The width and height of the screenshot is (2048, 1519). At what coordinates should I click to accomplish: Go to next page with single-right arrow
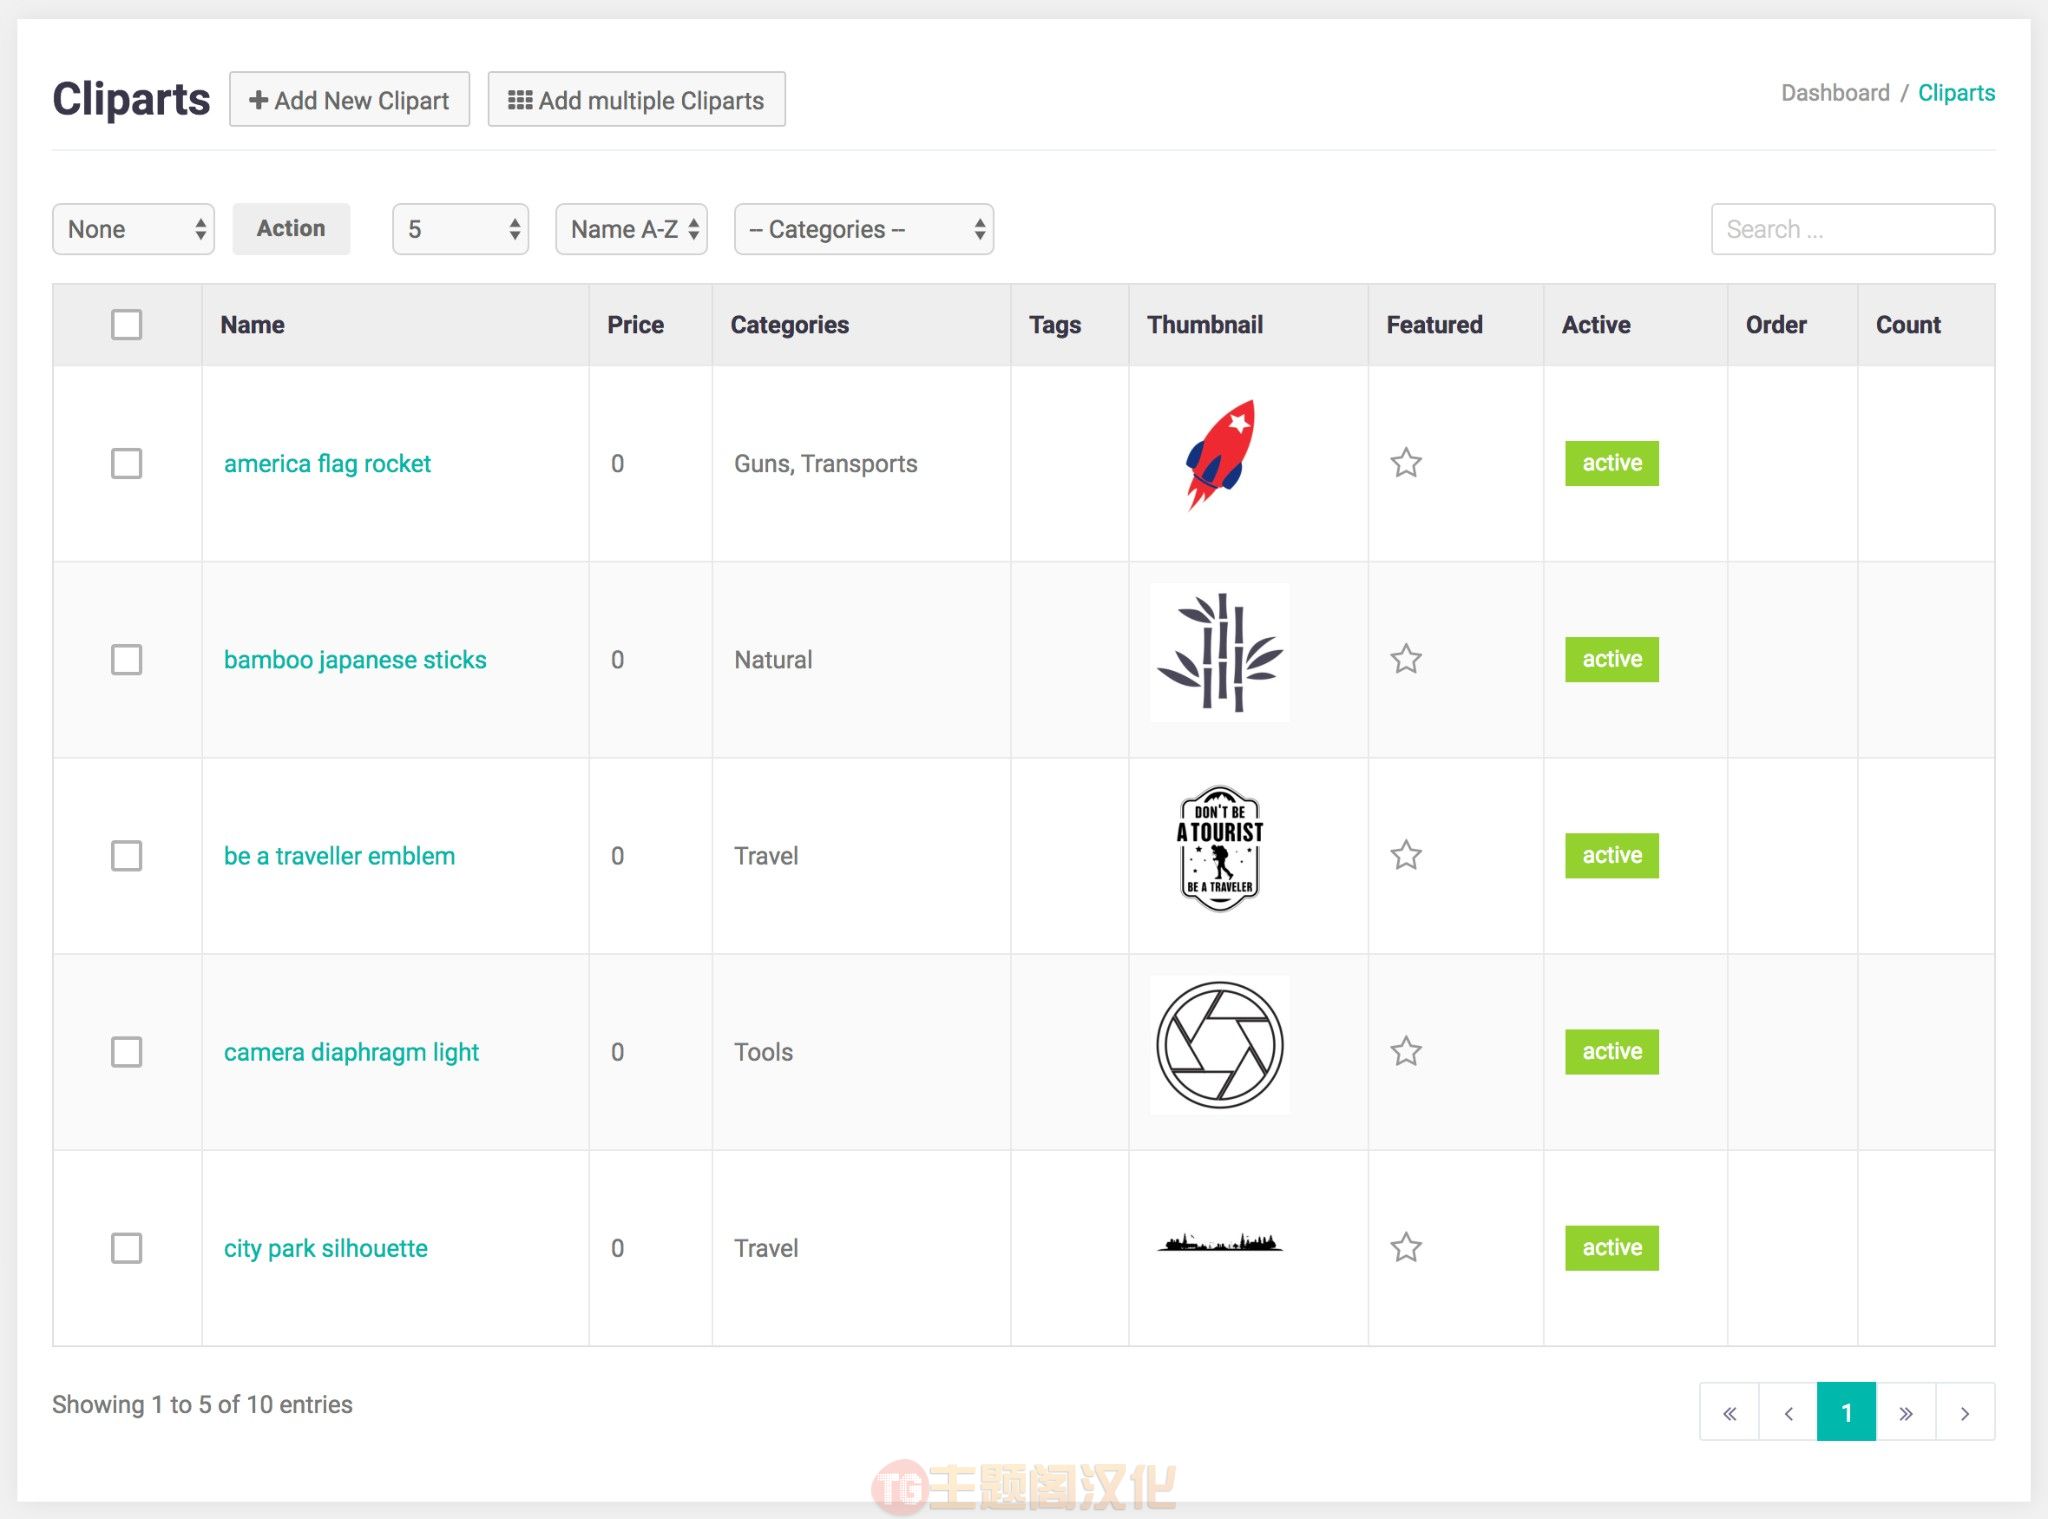(x=1965, y=1412)
